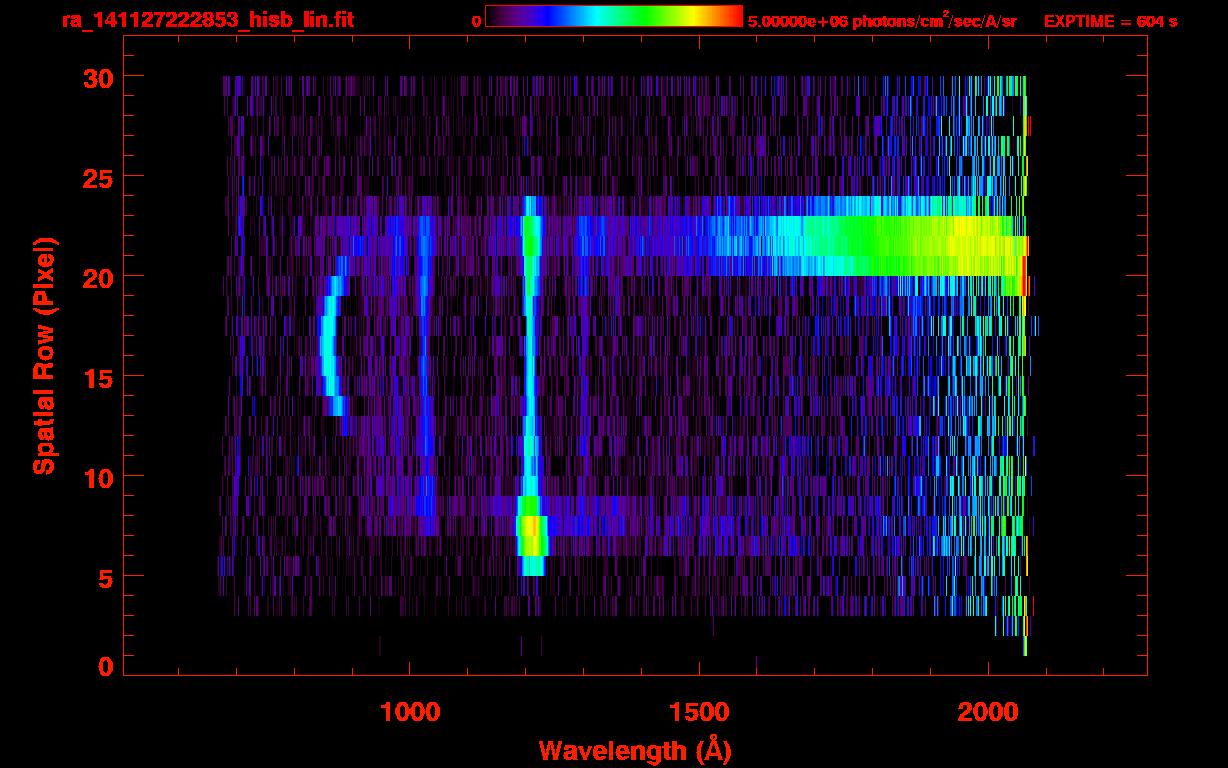The height and width of the screenshot is (768, 1228).
Task: Click the Spatial Row (Pixel) axis title
Action: [x=45, y=356]
